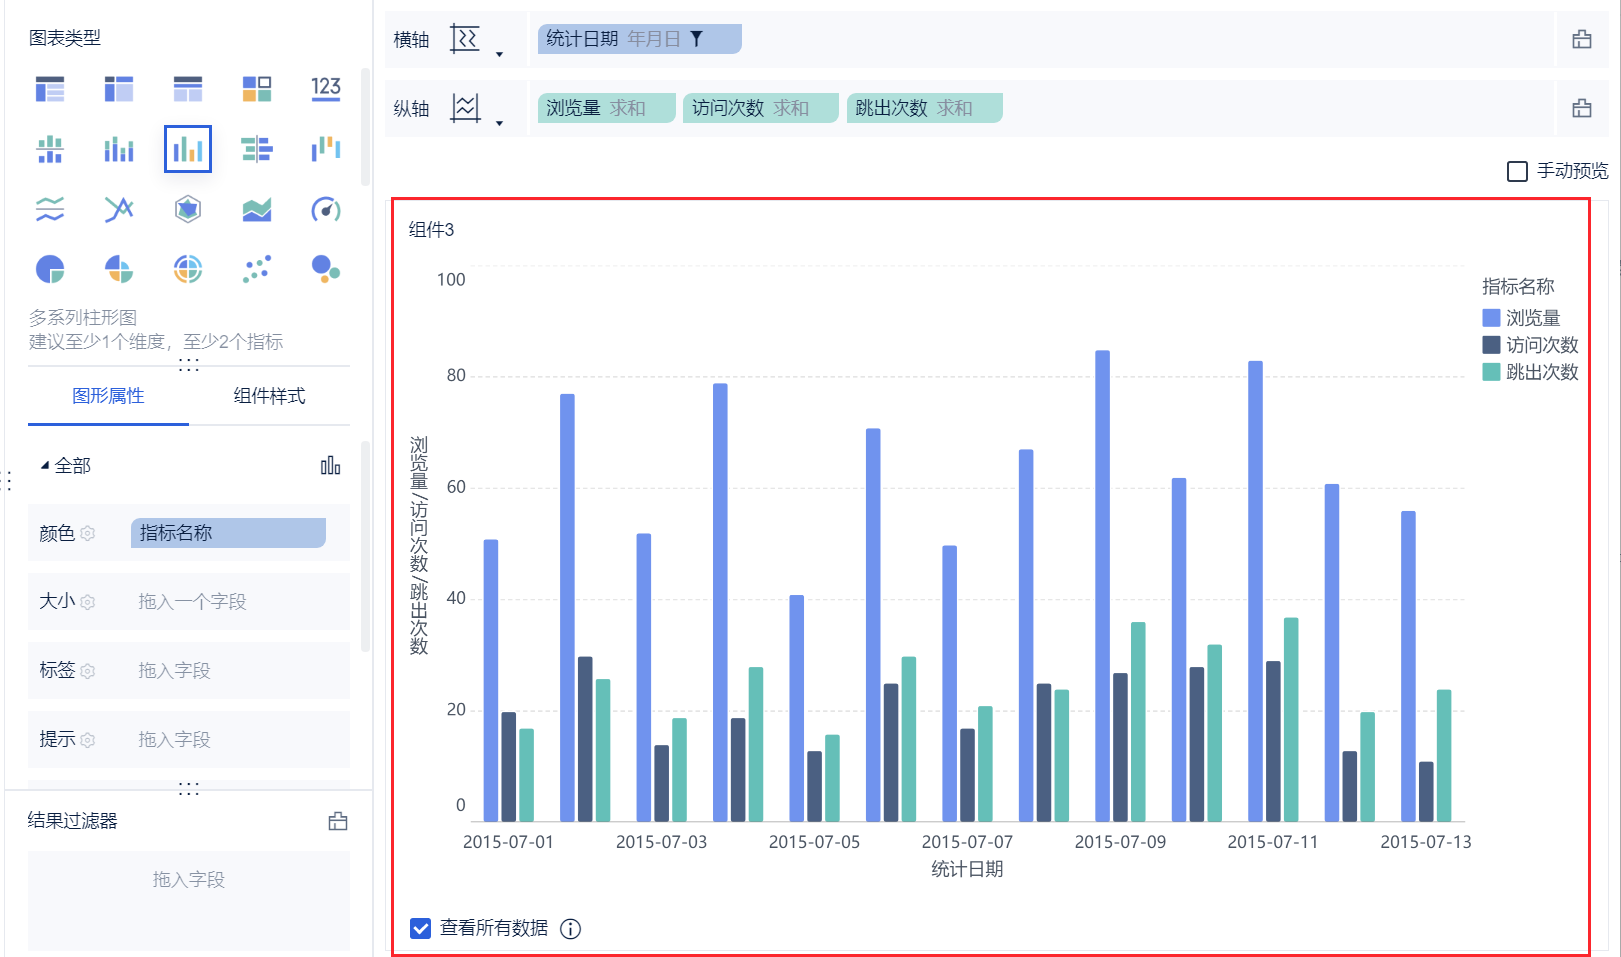The image size is (1621, 957).
Task: Open the gear settings next to 大小
Action: [x=88, y=602]
